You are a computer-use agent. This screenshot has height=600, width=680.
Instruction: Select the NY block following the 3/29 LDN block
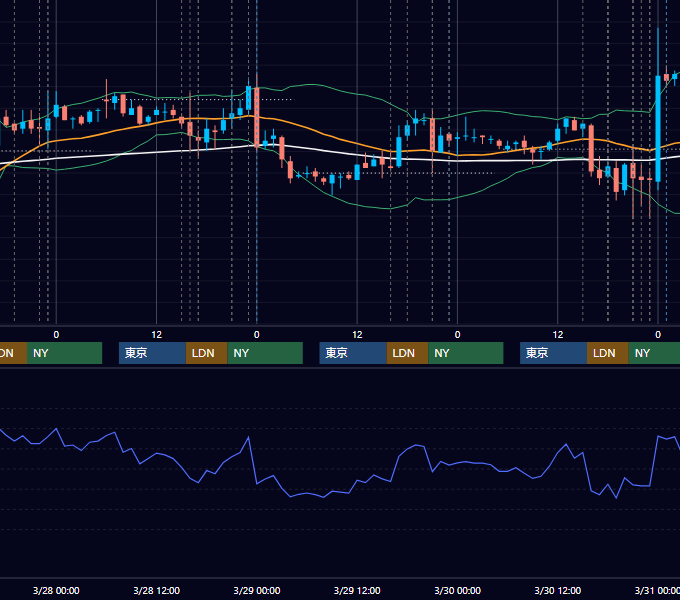[x=466, y=353]
